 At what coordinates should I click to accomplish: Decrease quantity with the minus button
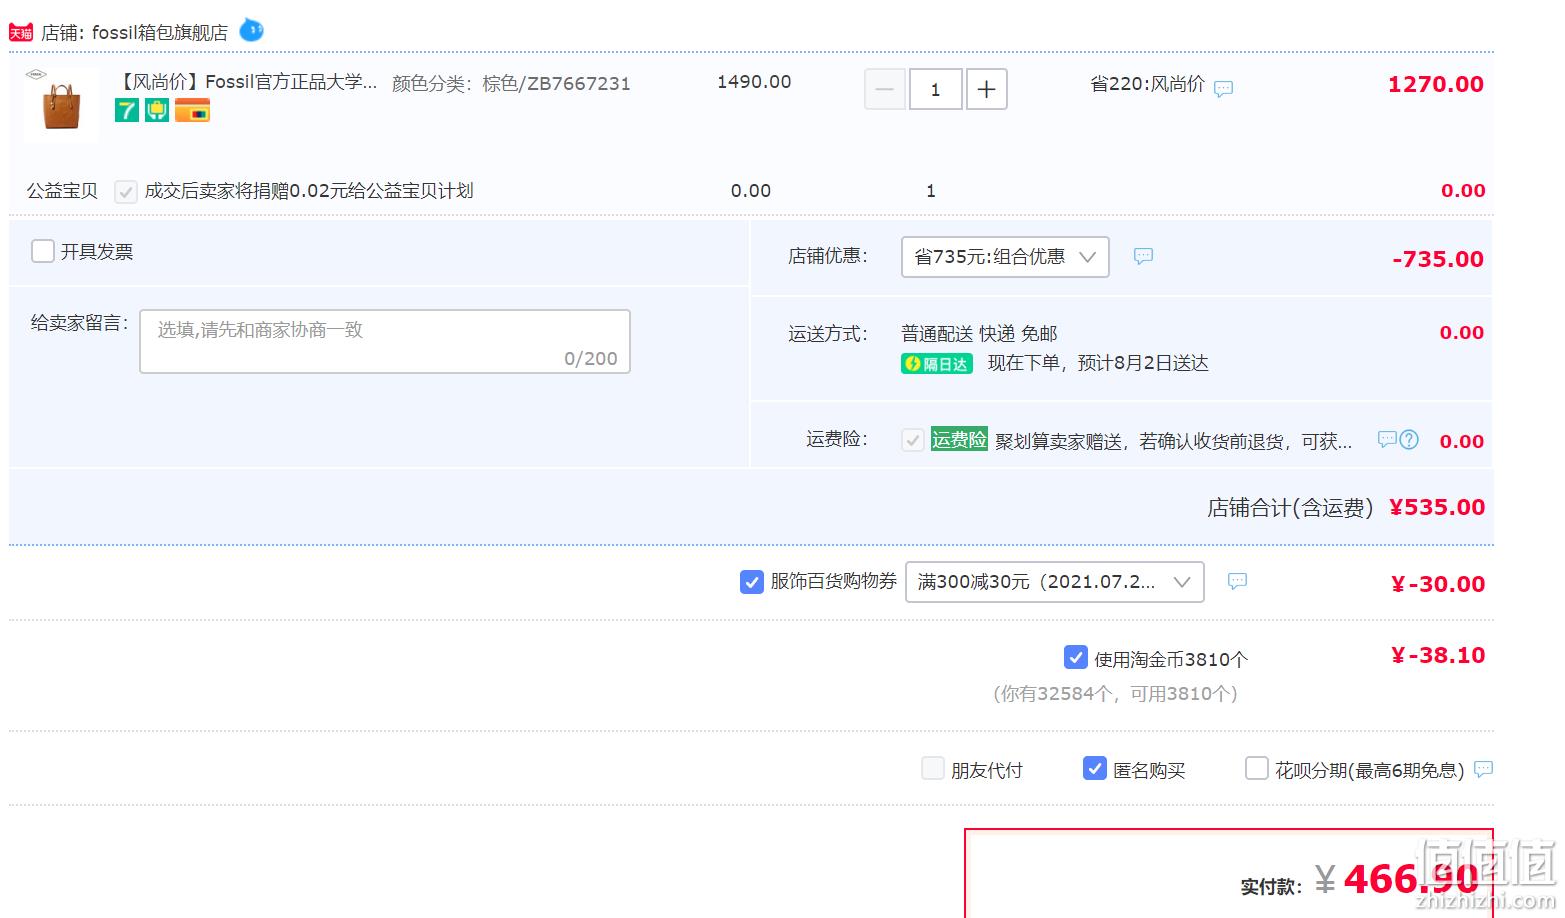point(885,89)
